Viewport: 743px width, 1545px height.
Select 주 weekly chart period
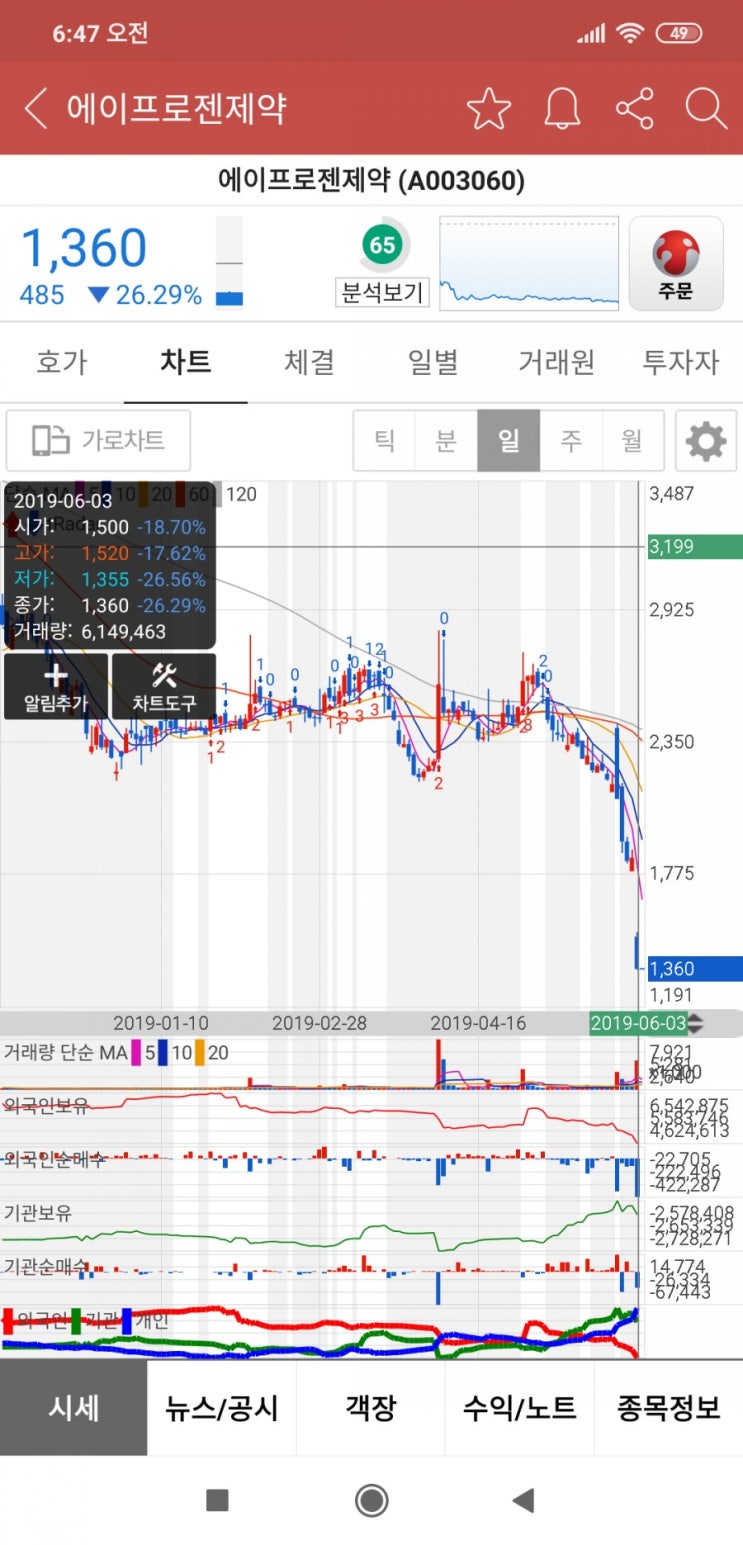(x=570, y=440)
